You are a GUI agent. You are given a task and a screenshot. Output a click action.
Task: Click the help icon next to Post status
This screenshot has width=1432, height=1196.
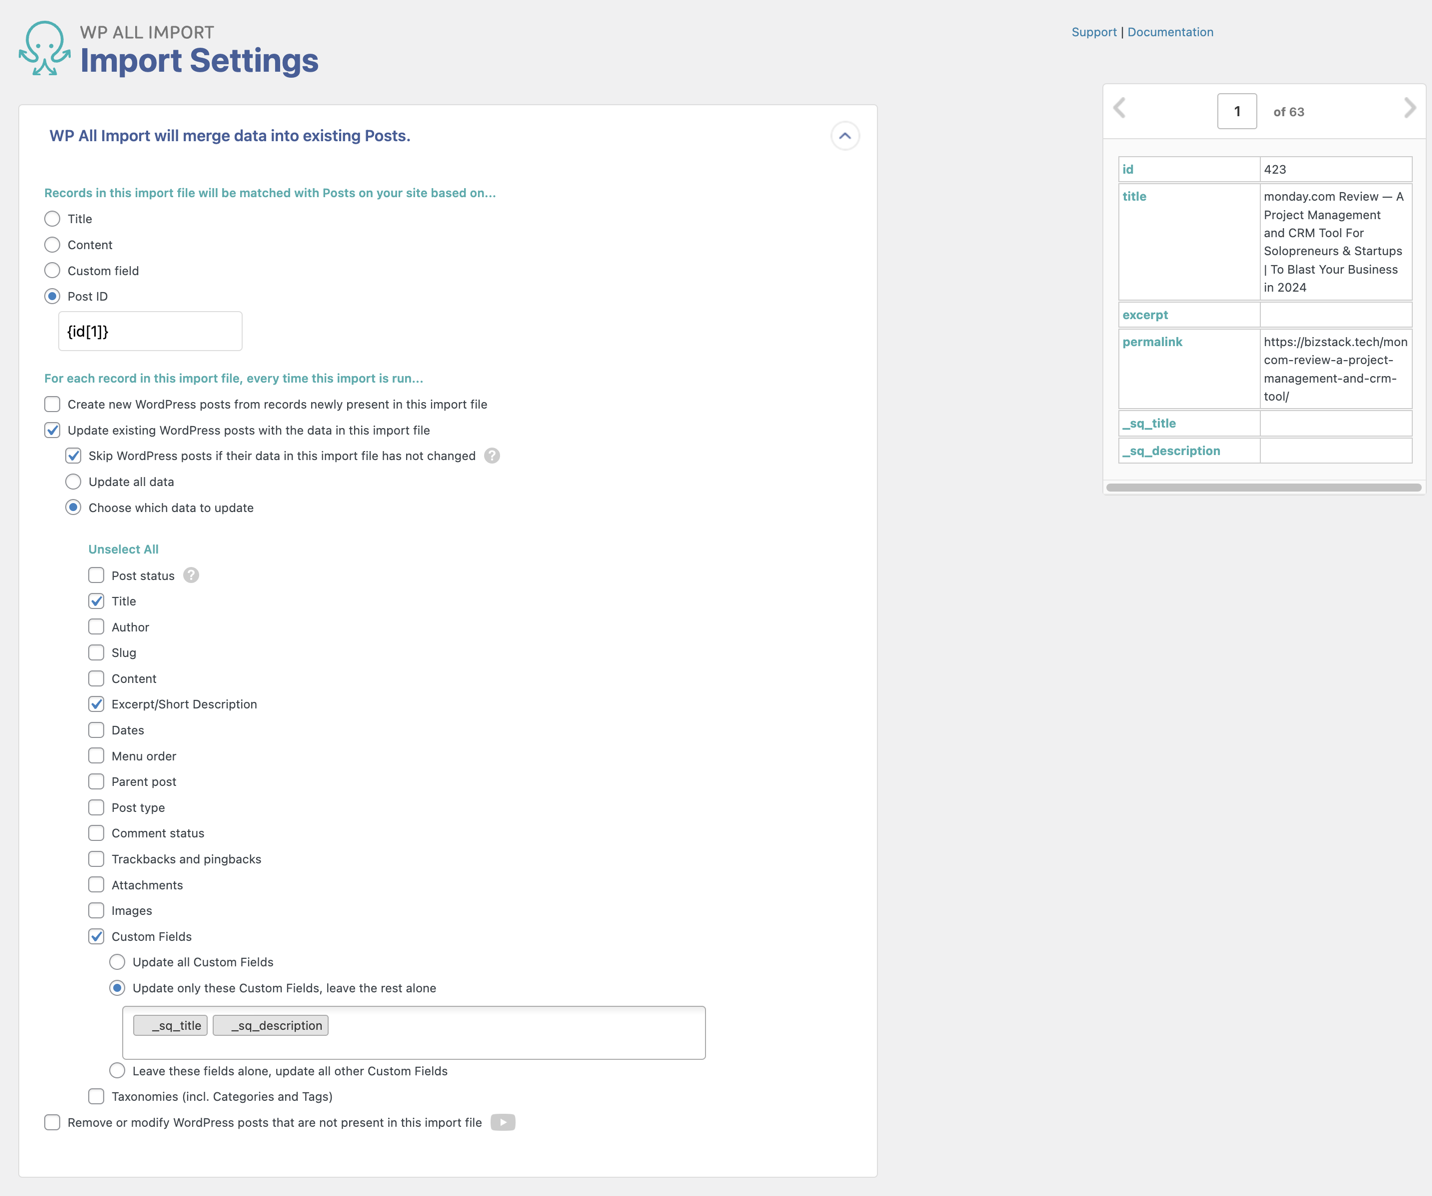(191, 575)
